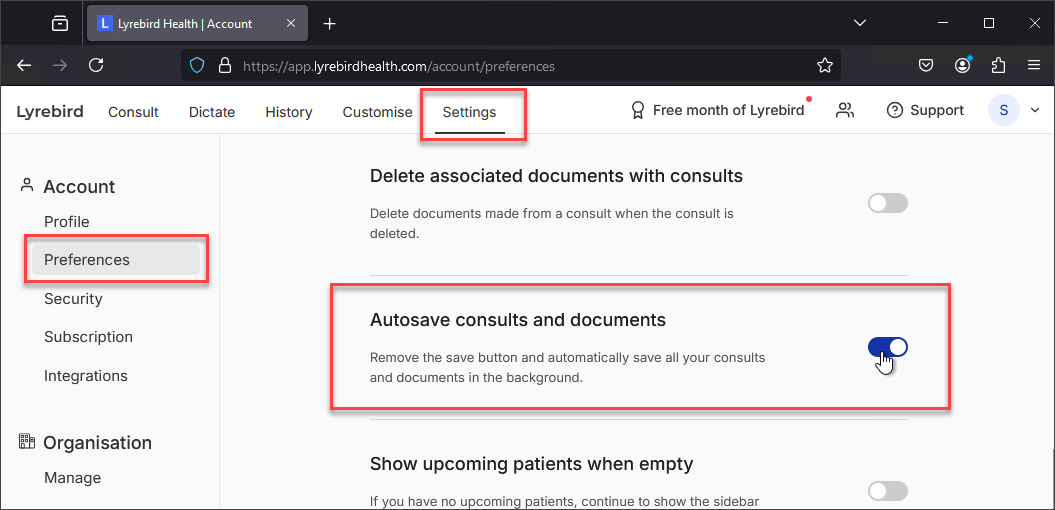The height and width of the screenshot is (510, 1055).
Task: Click the team members people icon
Action: (x=844, y=110)
